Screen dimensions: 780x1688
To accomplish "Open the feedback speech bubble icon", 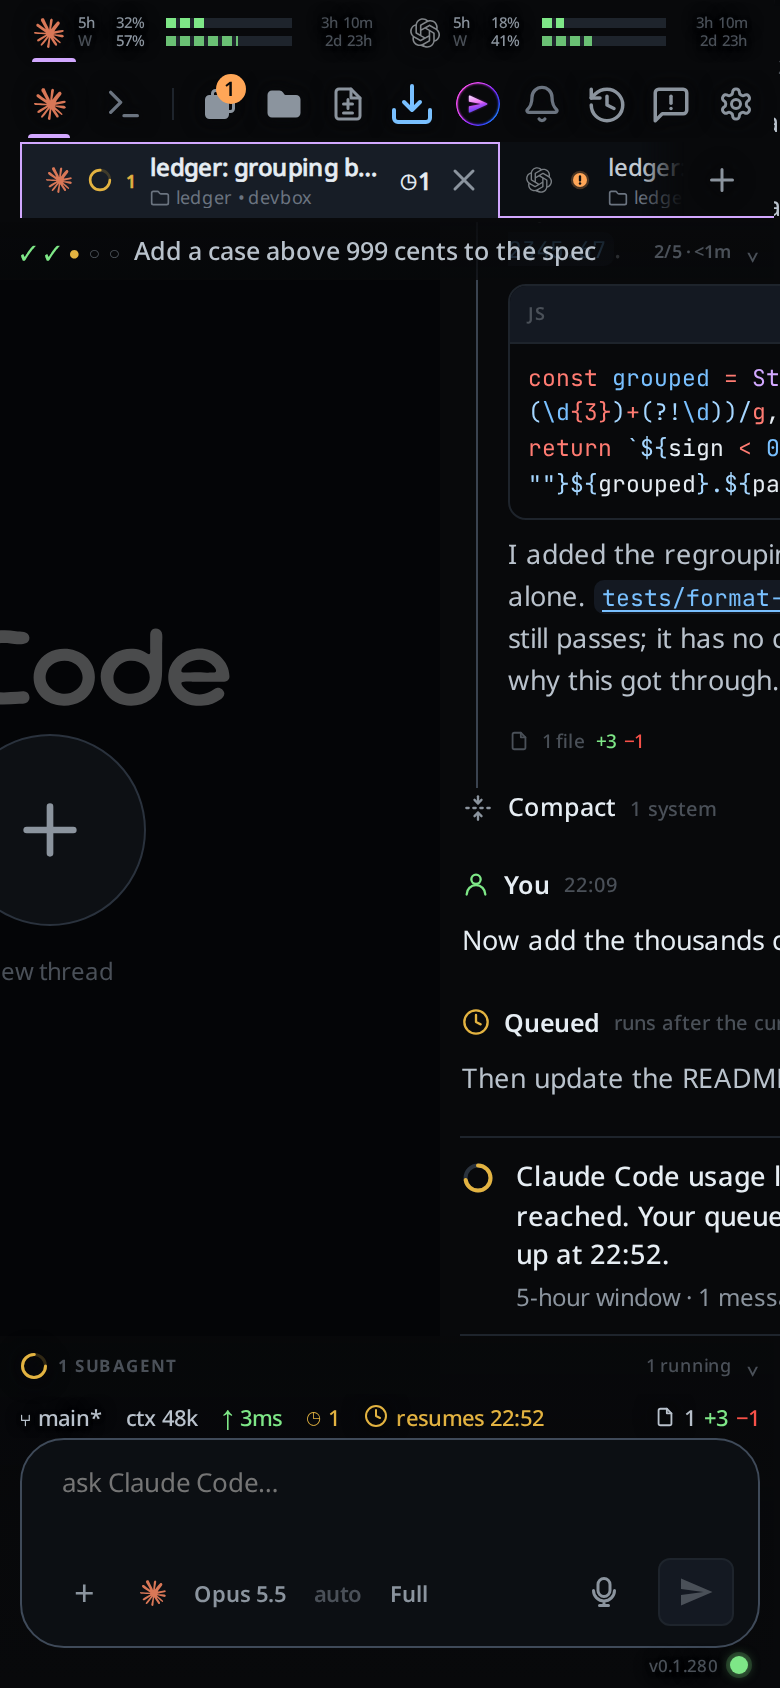I will 670,104.
